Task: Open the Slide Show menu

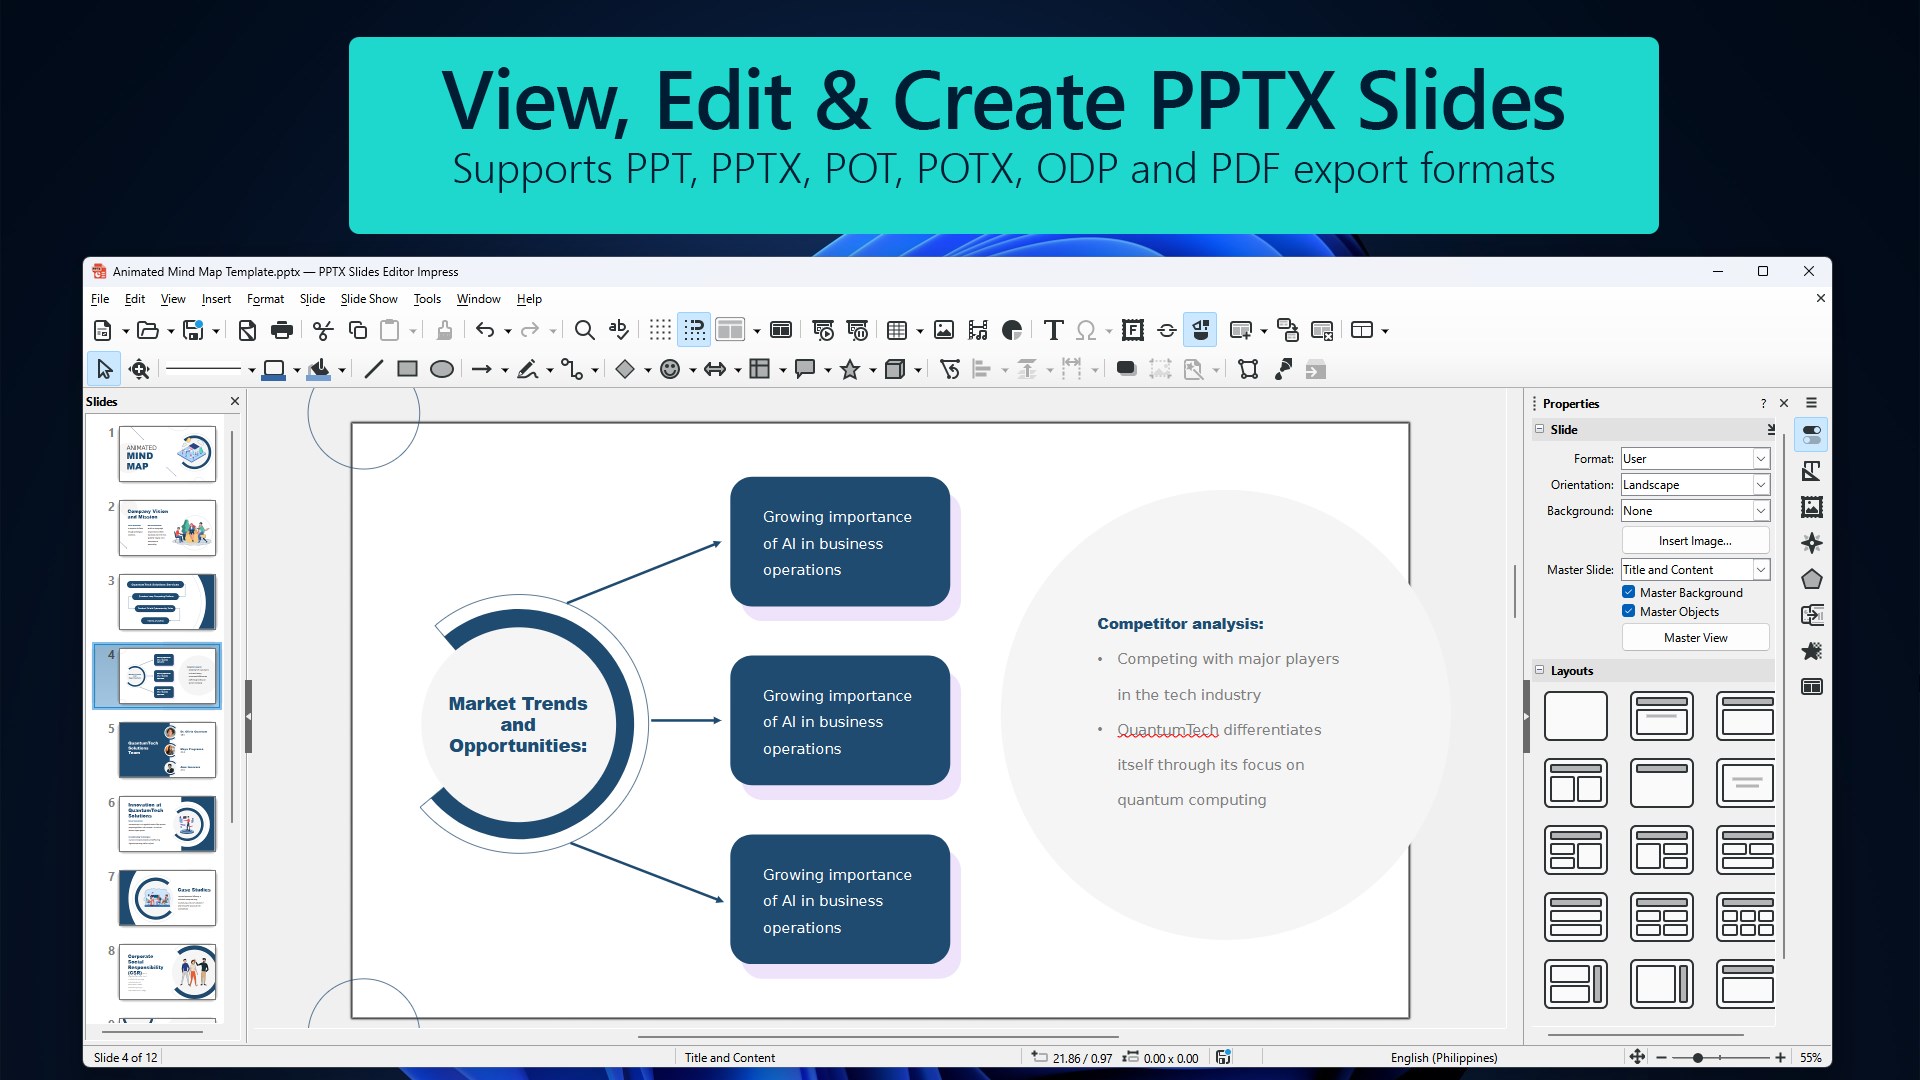Action: click(368, 299)
